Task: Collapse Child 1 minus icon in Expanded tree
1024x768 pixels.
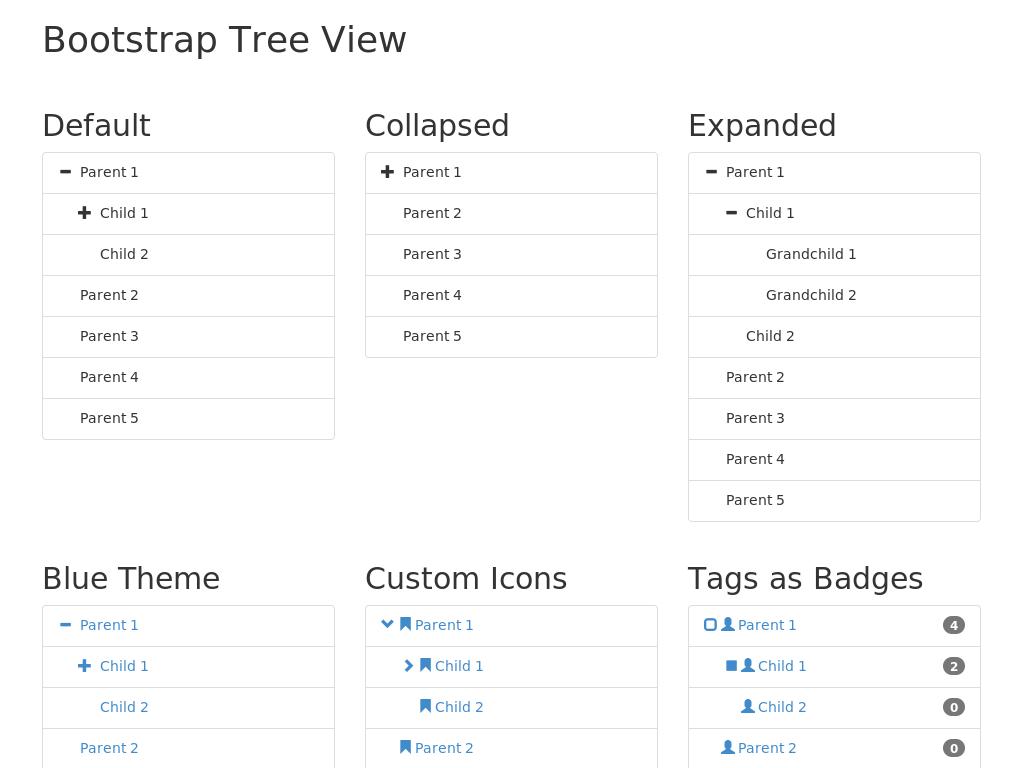Action: pos(731,213)
